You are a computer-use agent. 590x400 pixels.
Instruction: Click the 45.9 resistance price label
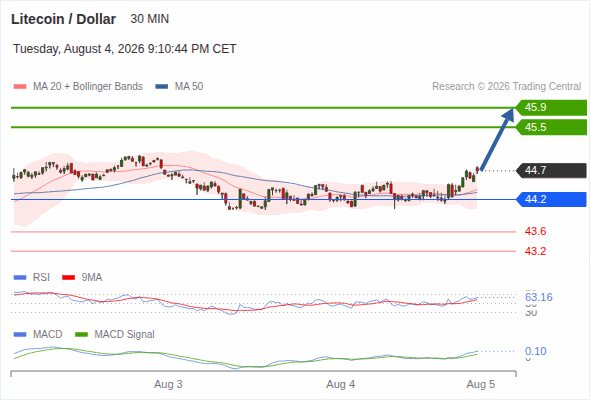(x=551, y=108)
